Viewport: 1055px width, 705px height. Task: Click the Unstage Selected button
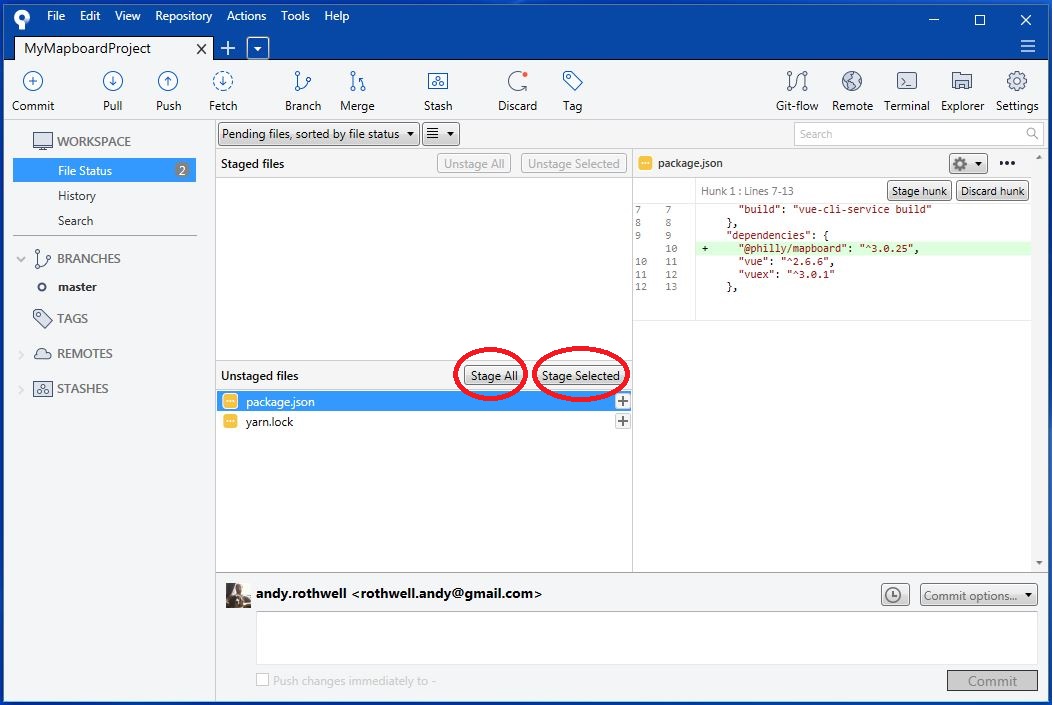tap(574, 163)
